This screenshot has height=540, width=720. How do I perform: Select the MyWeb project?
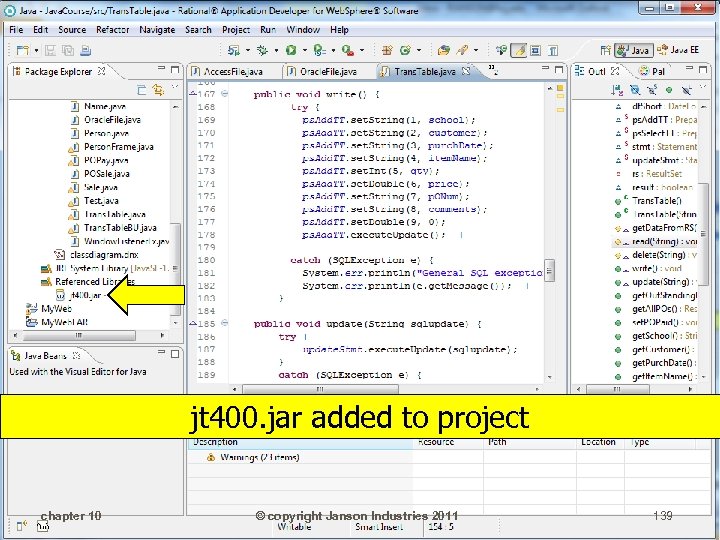pyautogui.click(x=49, y=309)
